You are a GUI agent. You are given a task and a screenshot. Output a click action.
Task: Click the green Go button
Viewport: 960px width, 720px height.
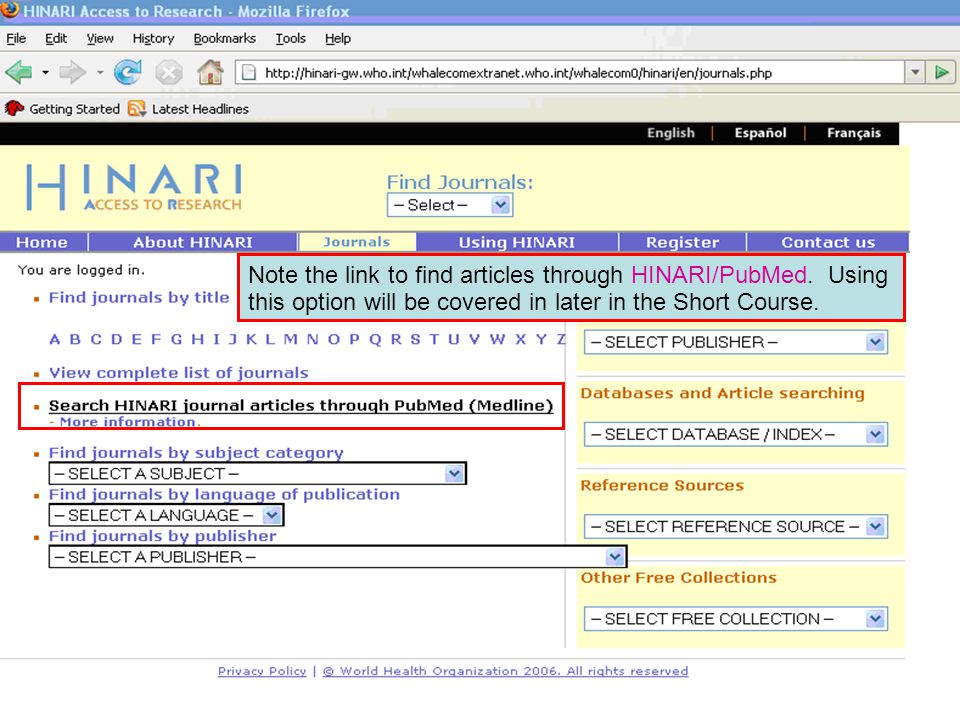(942, 73)
